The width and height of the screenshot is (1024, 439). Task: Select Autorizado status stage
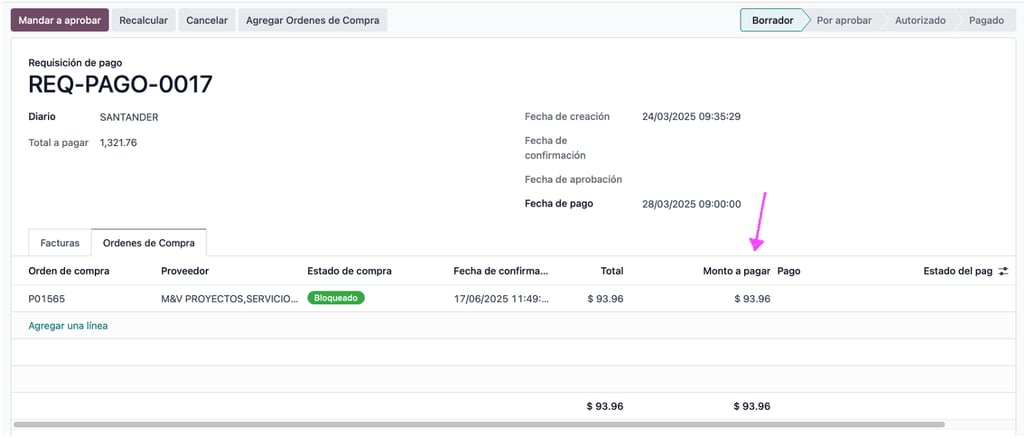coord(920,20)
